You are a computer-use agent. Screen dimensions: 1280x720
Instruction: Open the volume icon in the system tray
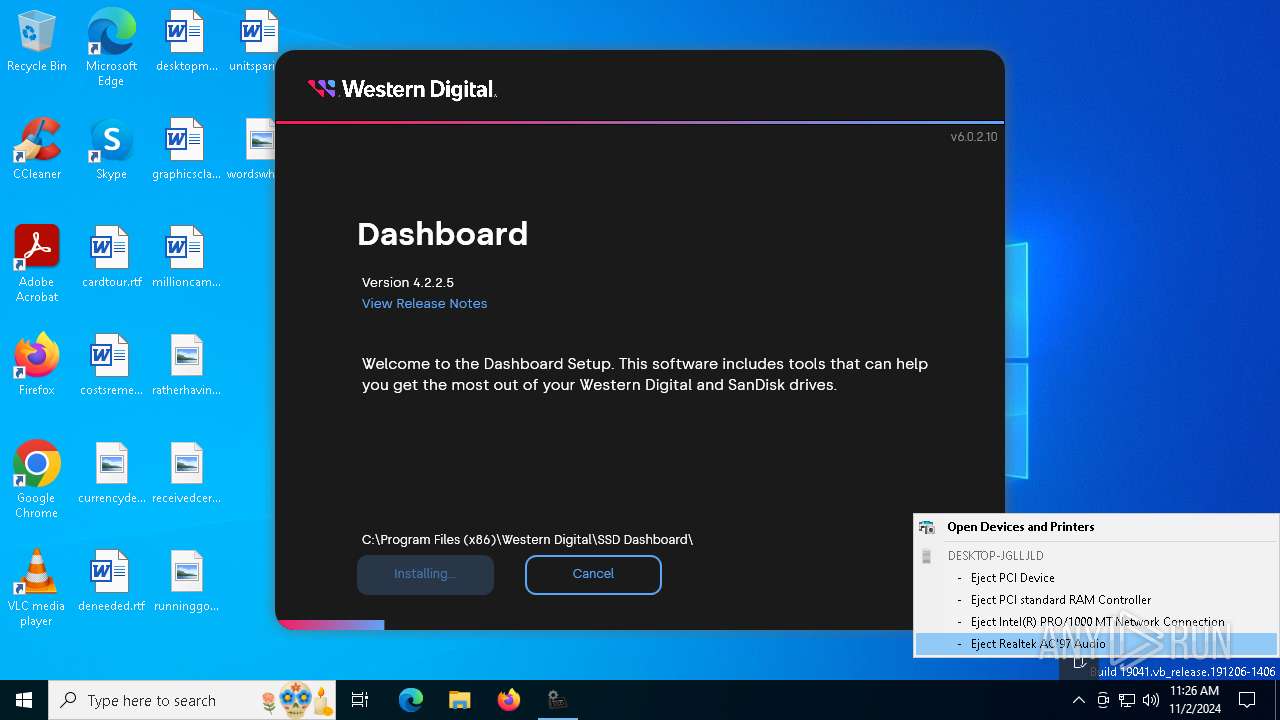[1151, 700]
